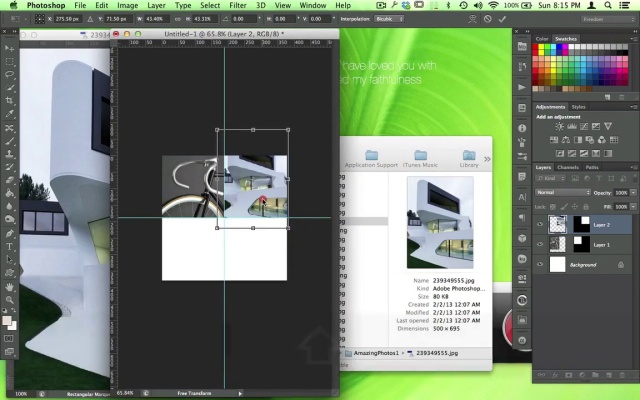This screenshot has height=400, width=640.
Task: Hide the Background layer
Action: click(539, 265)
